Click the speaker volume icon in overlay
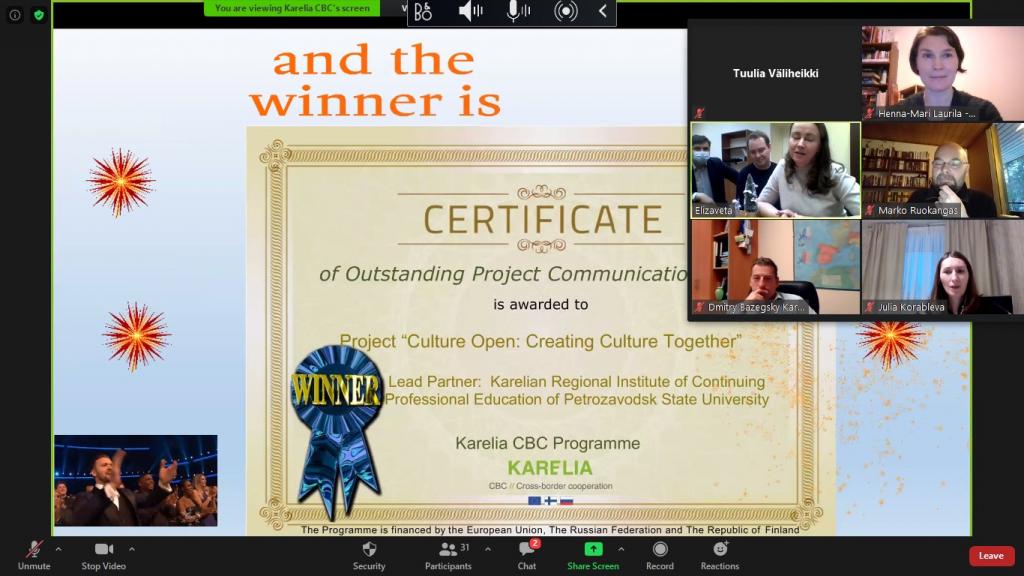1024x576 pixels. [x=470, y=10]
